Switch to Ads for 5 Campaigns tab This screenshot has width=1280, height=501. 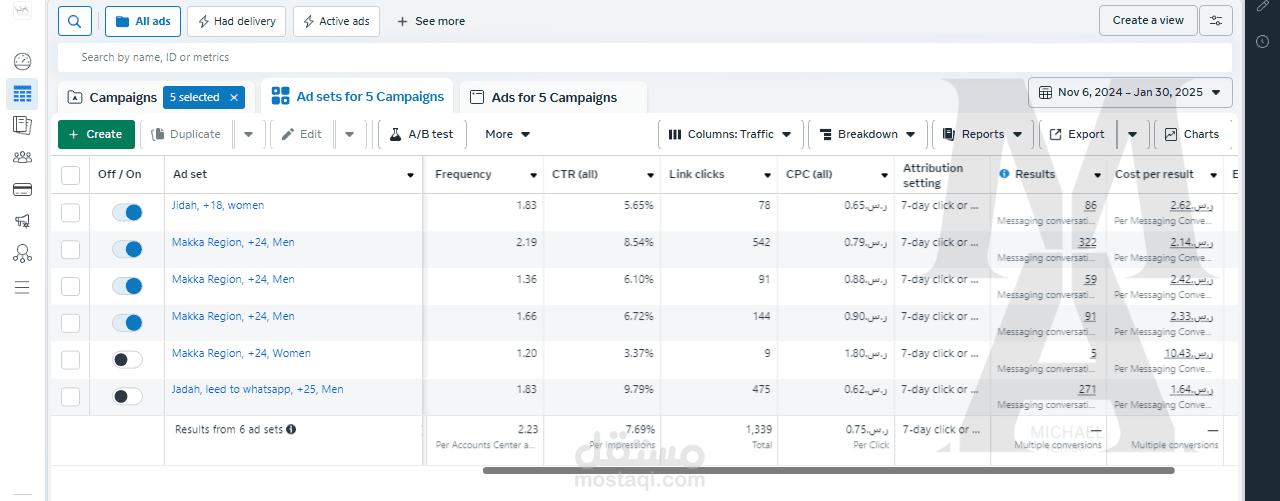click(x=553, y=98)
